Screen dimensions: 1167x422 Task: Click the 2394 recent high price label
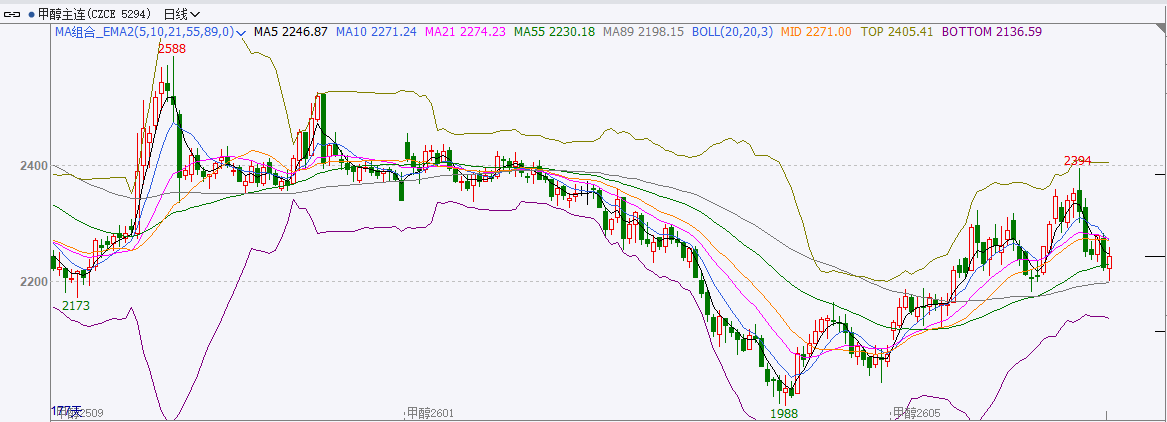(x=1077, y=160)
